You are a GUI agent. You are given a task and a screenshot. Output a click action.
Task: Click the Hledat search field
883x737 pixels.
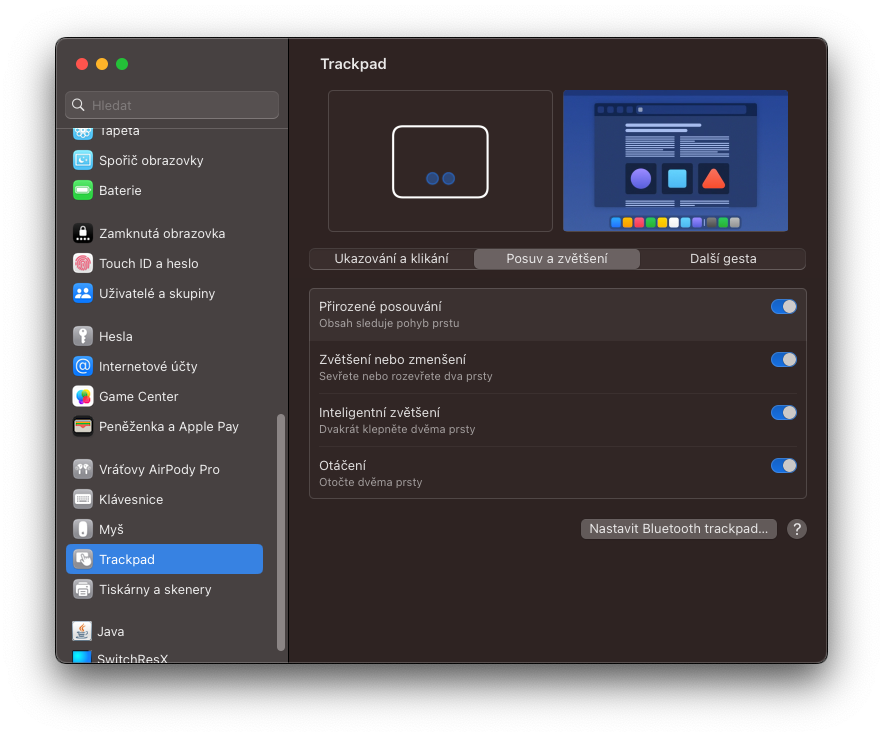click(172, 105)
